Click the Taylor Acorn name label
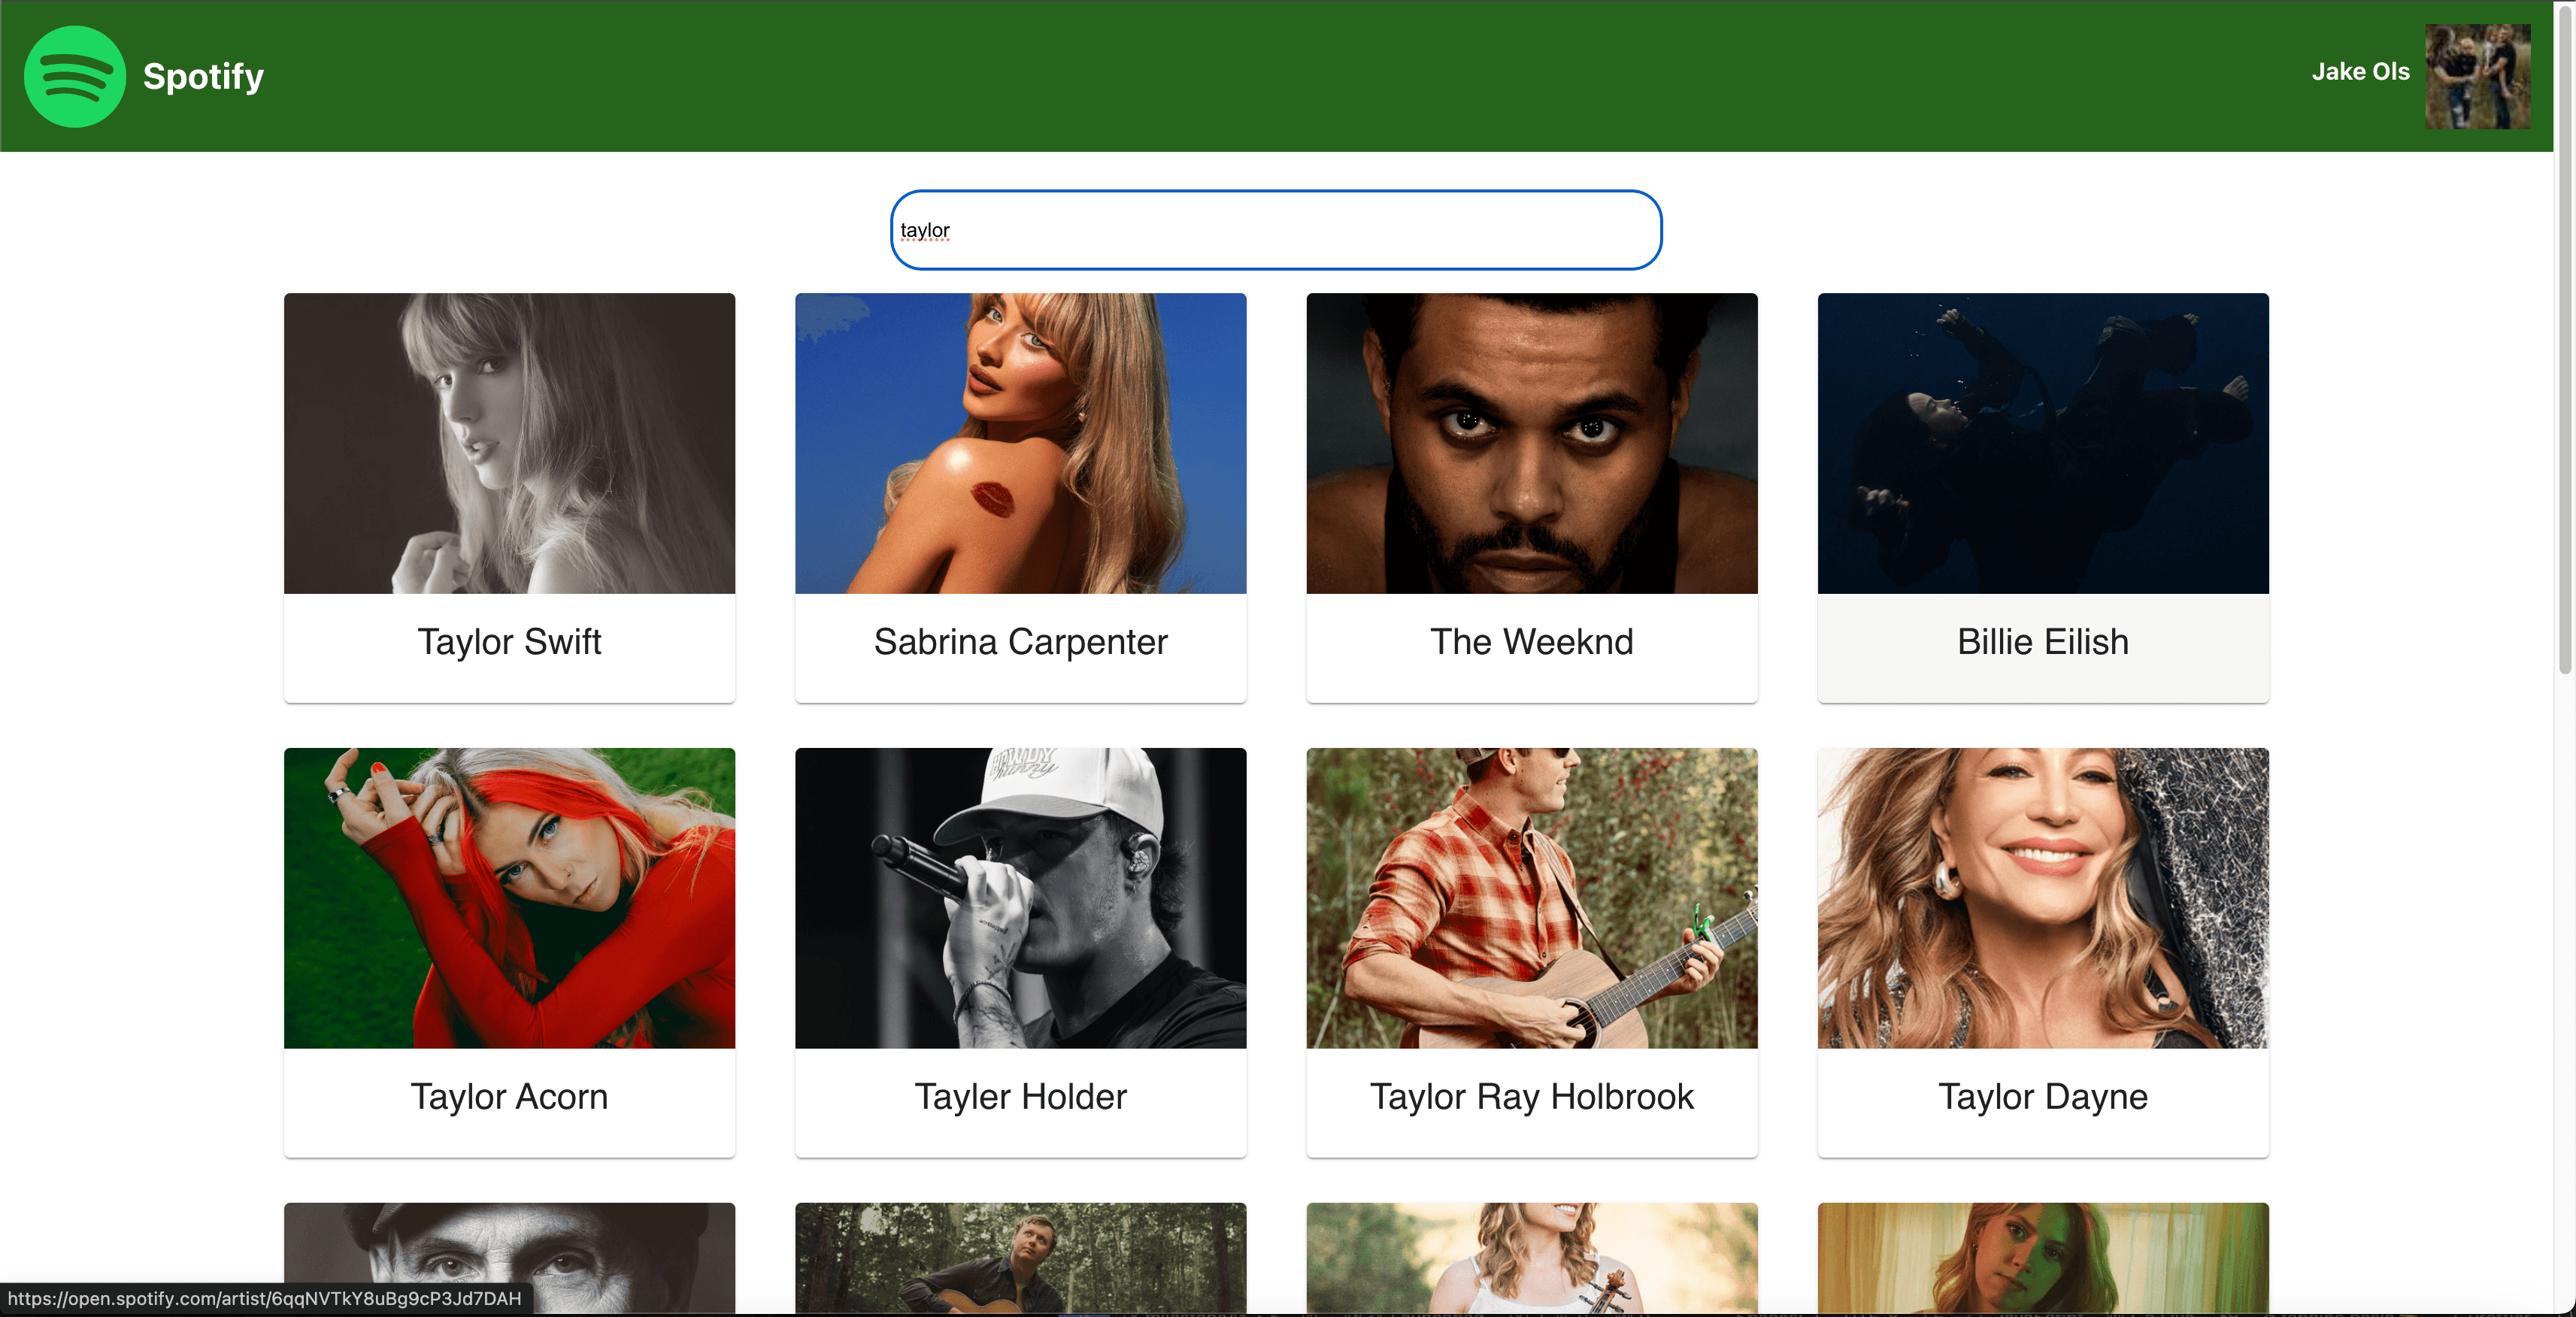The height and width of the screenshot is (1317, 2576). point(509,1097)
